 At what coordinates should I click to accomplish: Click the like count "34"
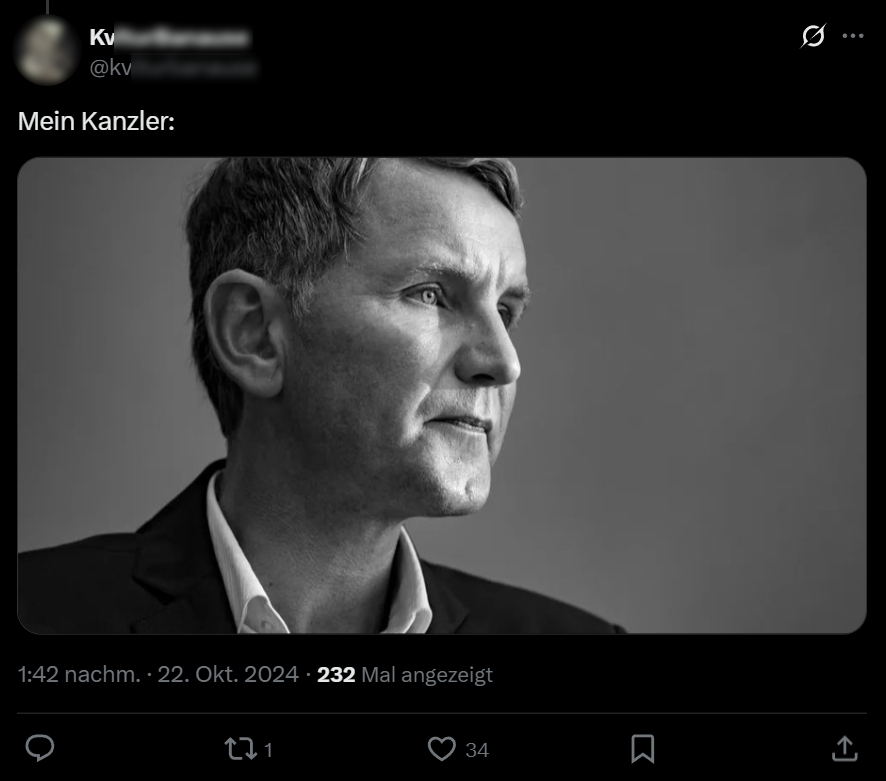[477, 749]
